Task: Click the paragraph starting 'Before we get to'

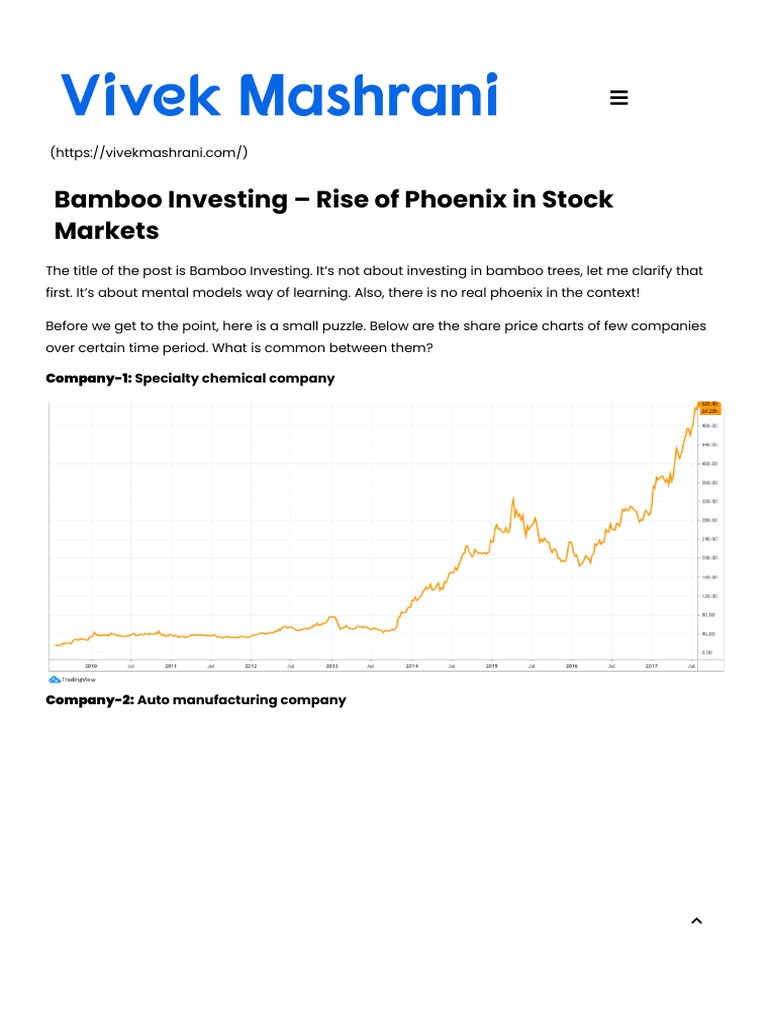Action: pyautogui.click(x=376, y=336)
